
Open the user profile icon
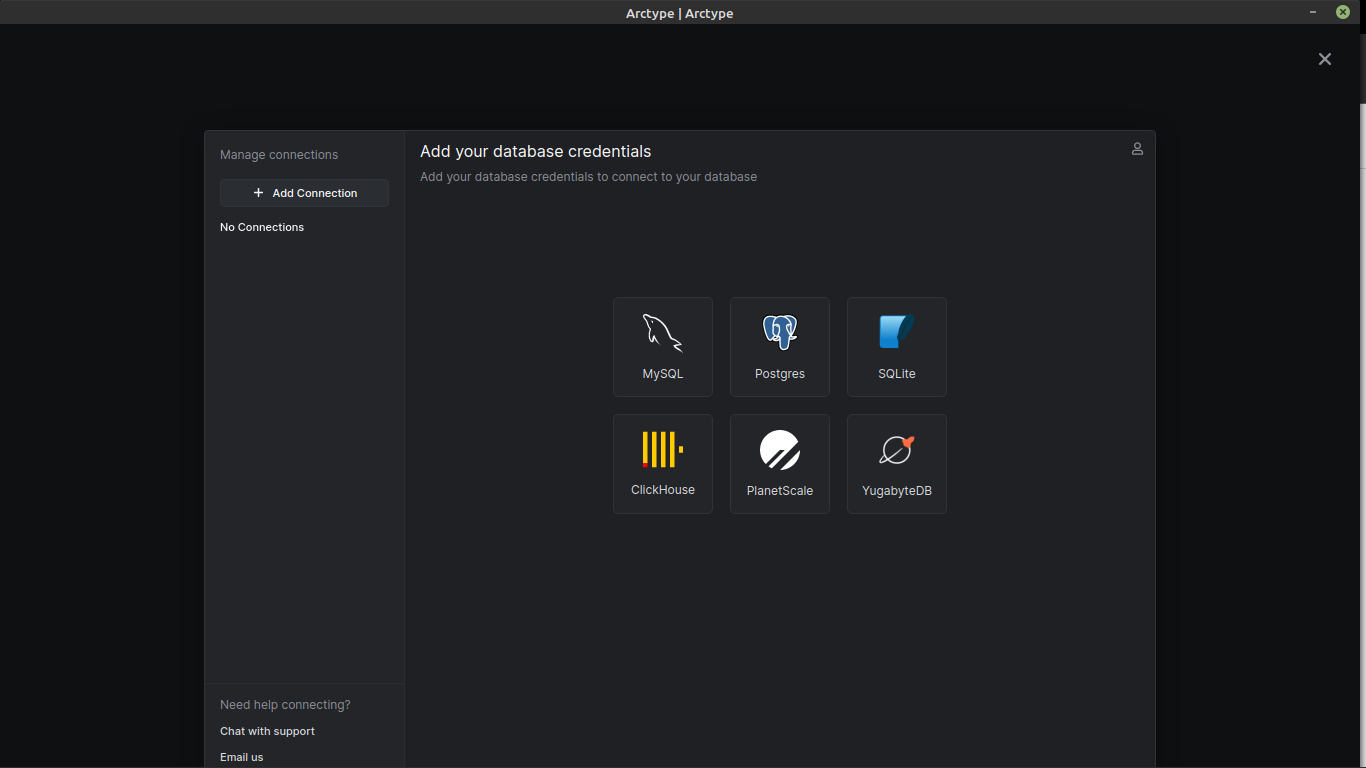click(1137, 149)
